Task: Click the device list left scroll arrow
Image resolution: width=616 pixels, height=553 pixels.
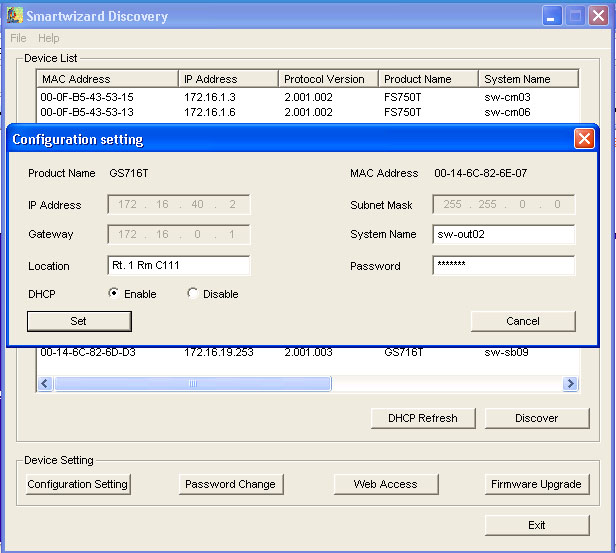Action: pos(45,383)
